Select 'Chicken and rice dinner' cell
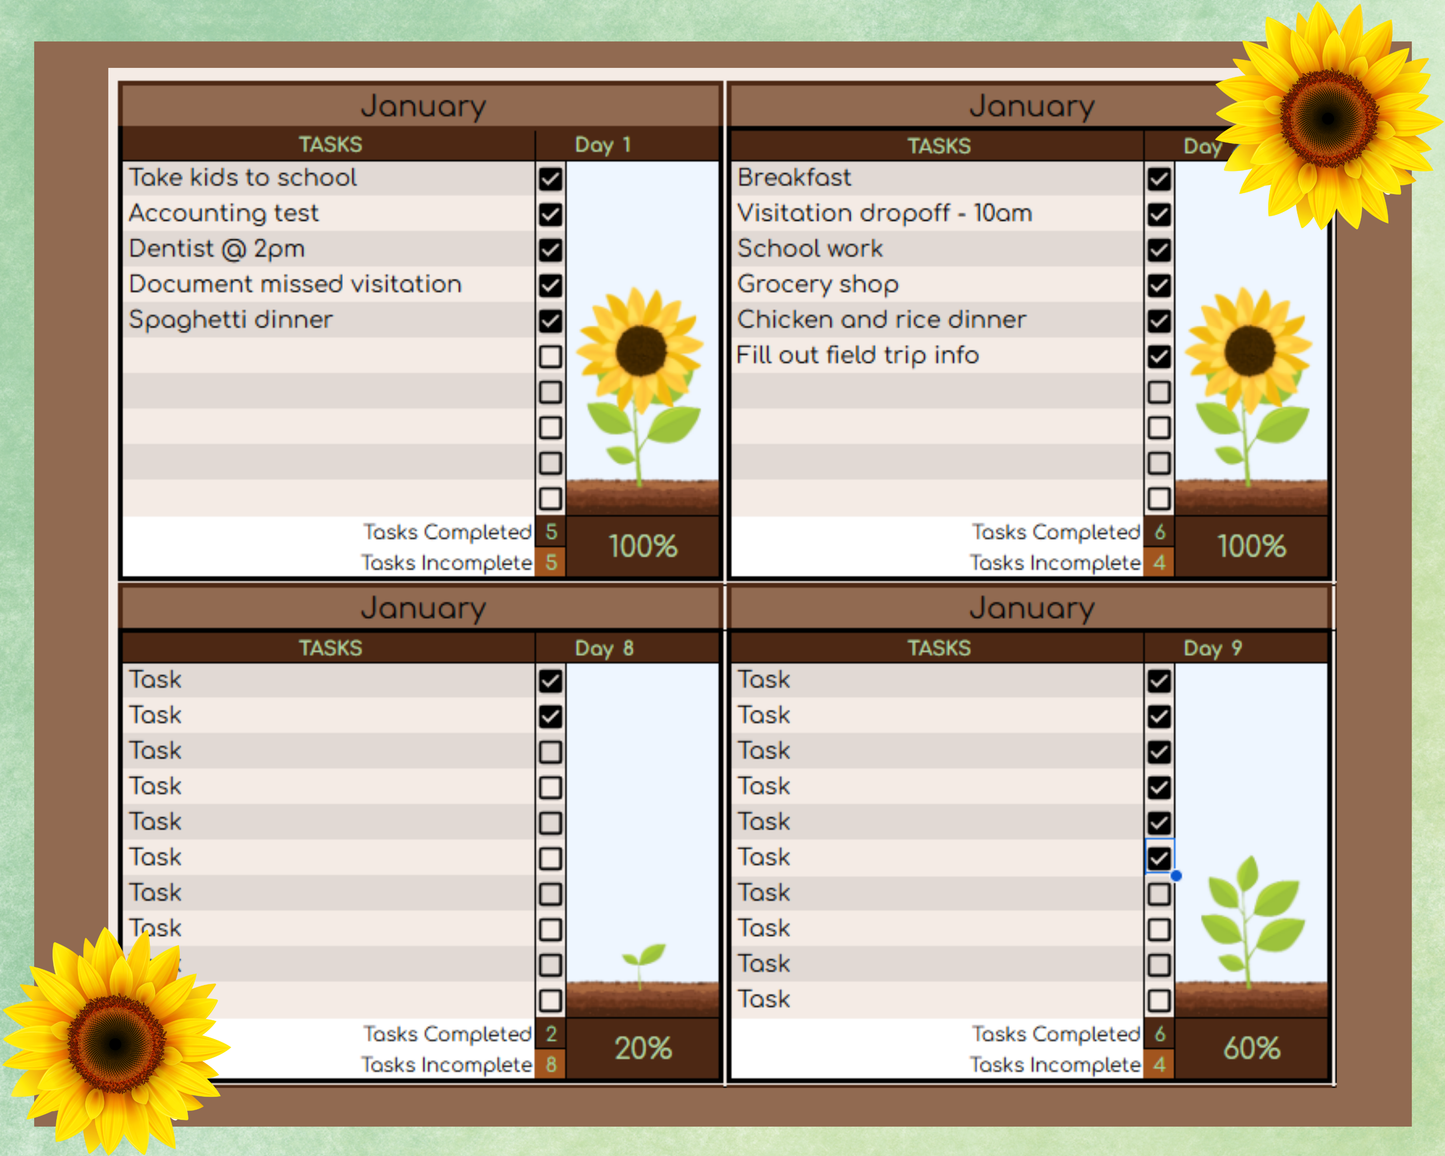The width and height of the screenshot is (1445, 1156). click(937, 320)
